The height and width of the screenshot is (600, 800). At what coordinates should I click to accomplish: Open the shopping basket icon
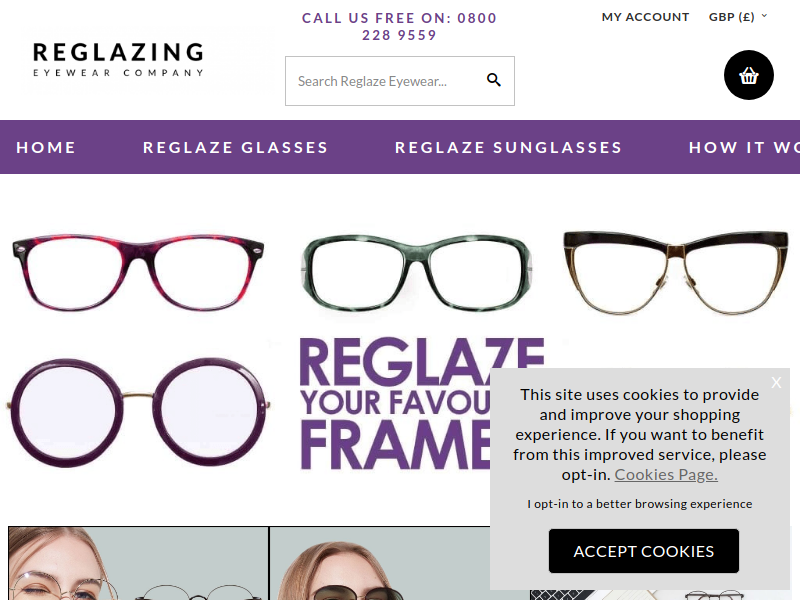click(x=748, y=75)
